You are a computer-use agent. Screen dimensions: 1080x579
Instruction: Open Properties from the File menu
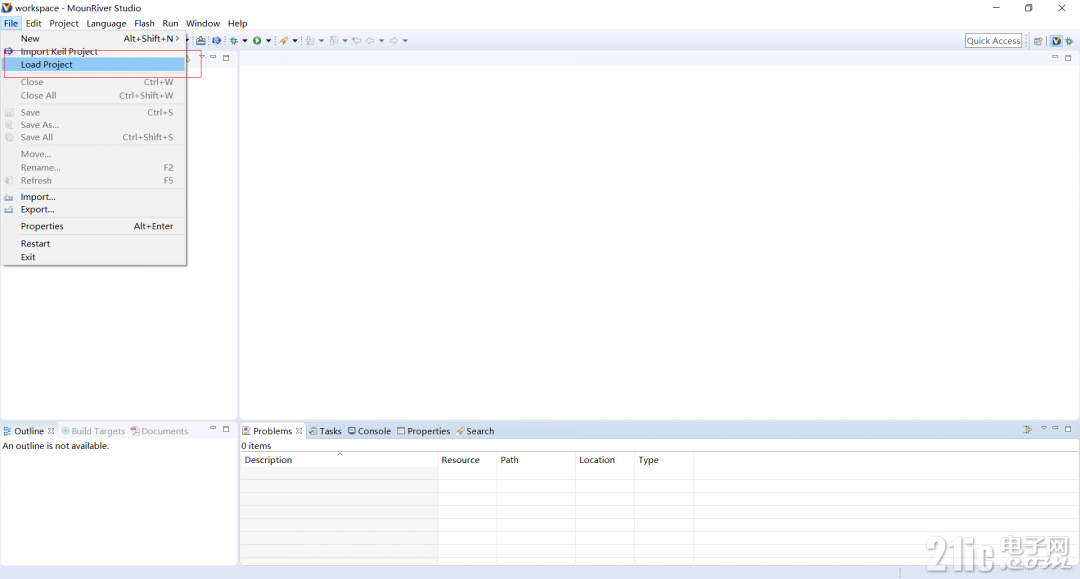coord(94,226)
